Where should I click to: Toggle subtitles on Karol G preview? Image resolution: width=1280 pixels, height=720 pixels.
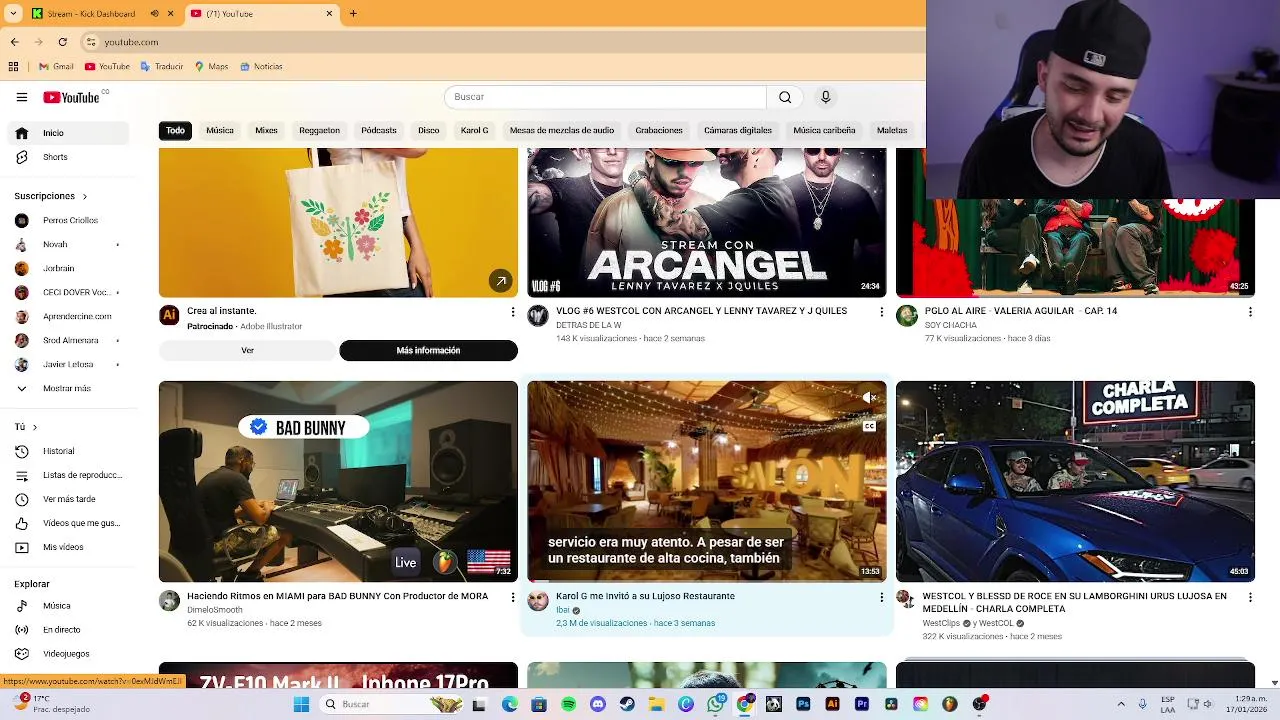869,426
